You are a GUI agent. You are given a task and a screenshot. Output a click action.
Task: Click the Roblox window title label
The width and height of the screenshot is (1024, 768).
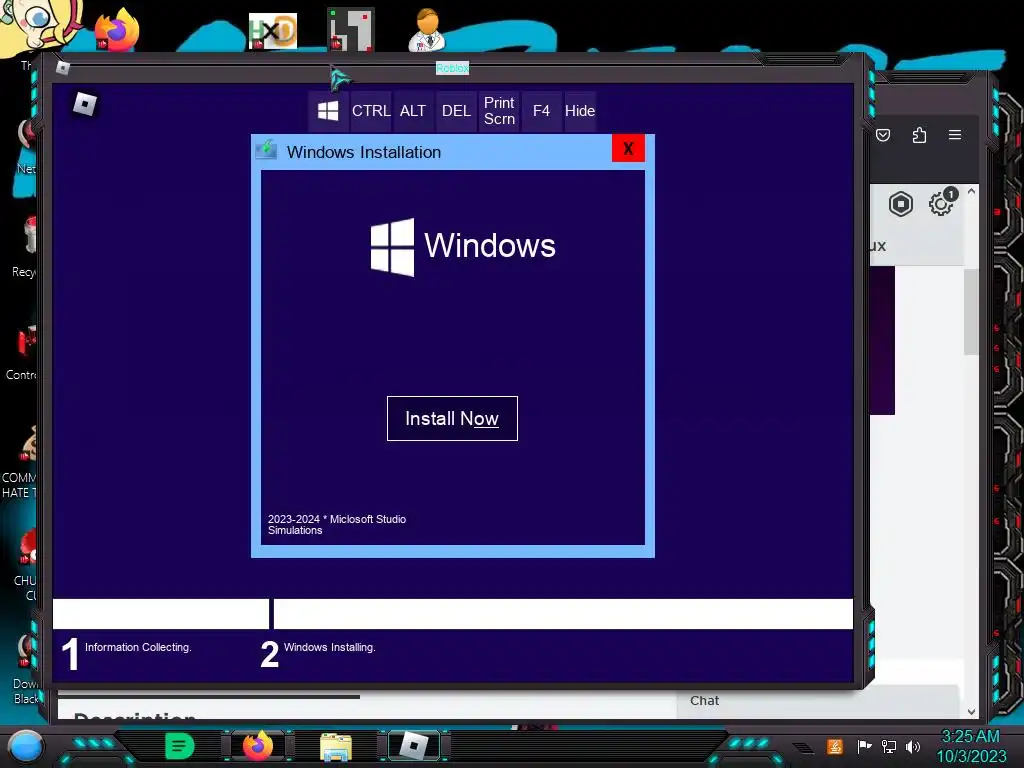pos(452,68)
